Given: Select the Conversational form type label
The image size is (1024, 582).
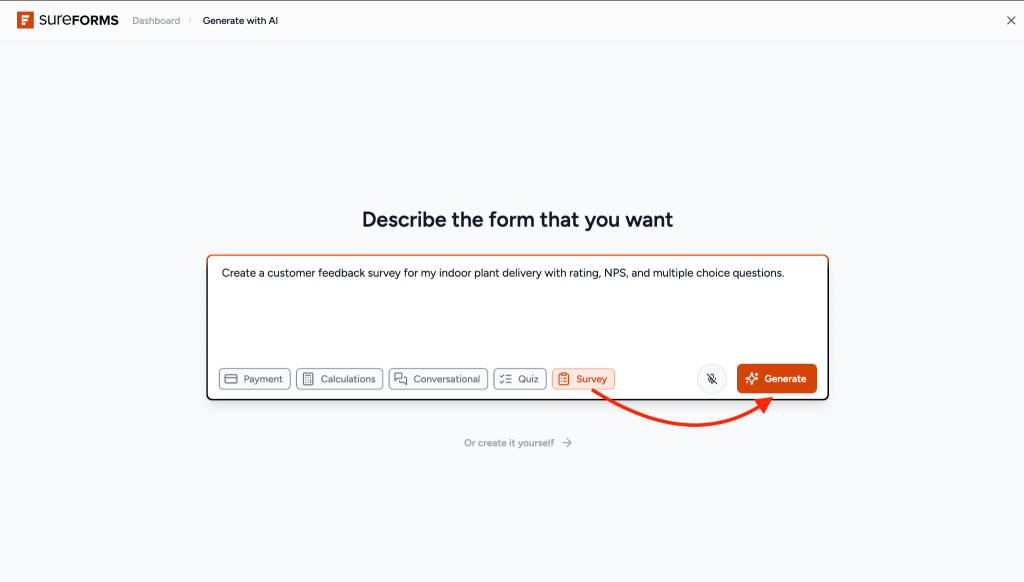Looking at the screenshot, I should [447, 379].
